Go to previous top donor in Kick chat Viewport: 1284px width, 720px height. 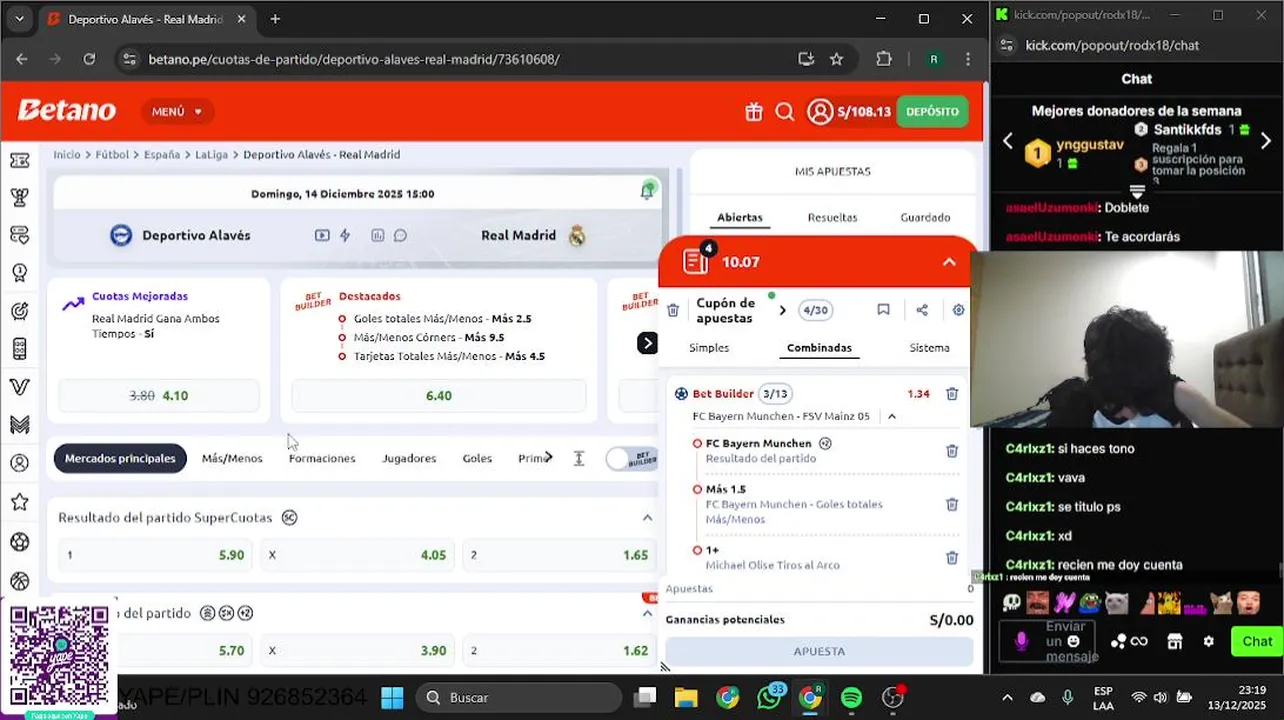pos(1008,142)
